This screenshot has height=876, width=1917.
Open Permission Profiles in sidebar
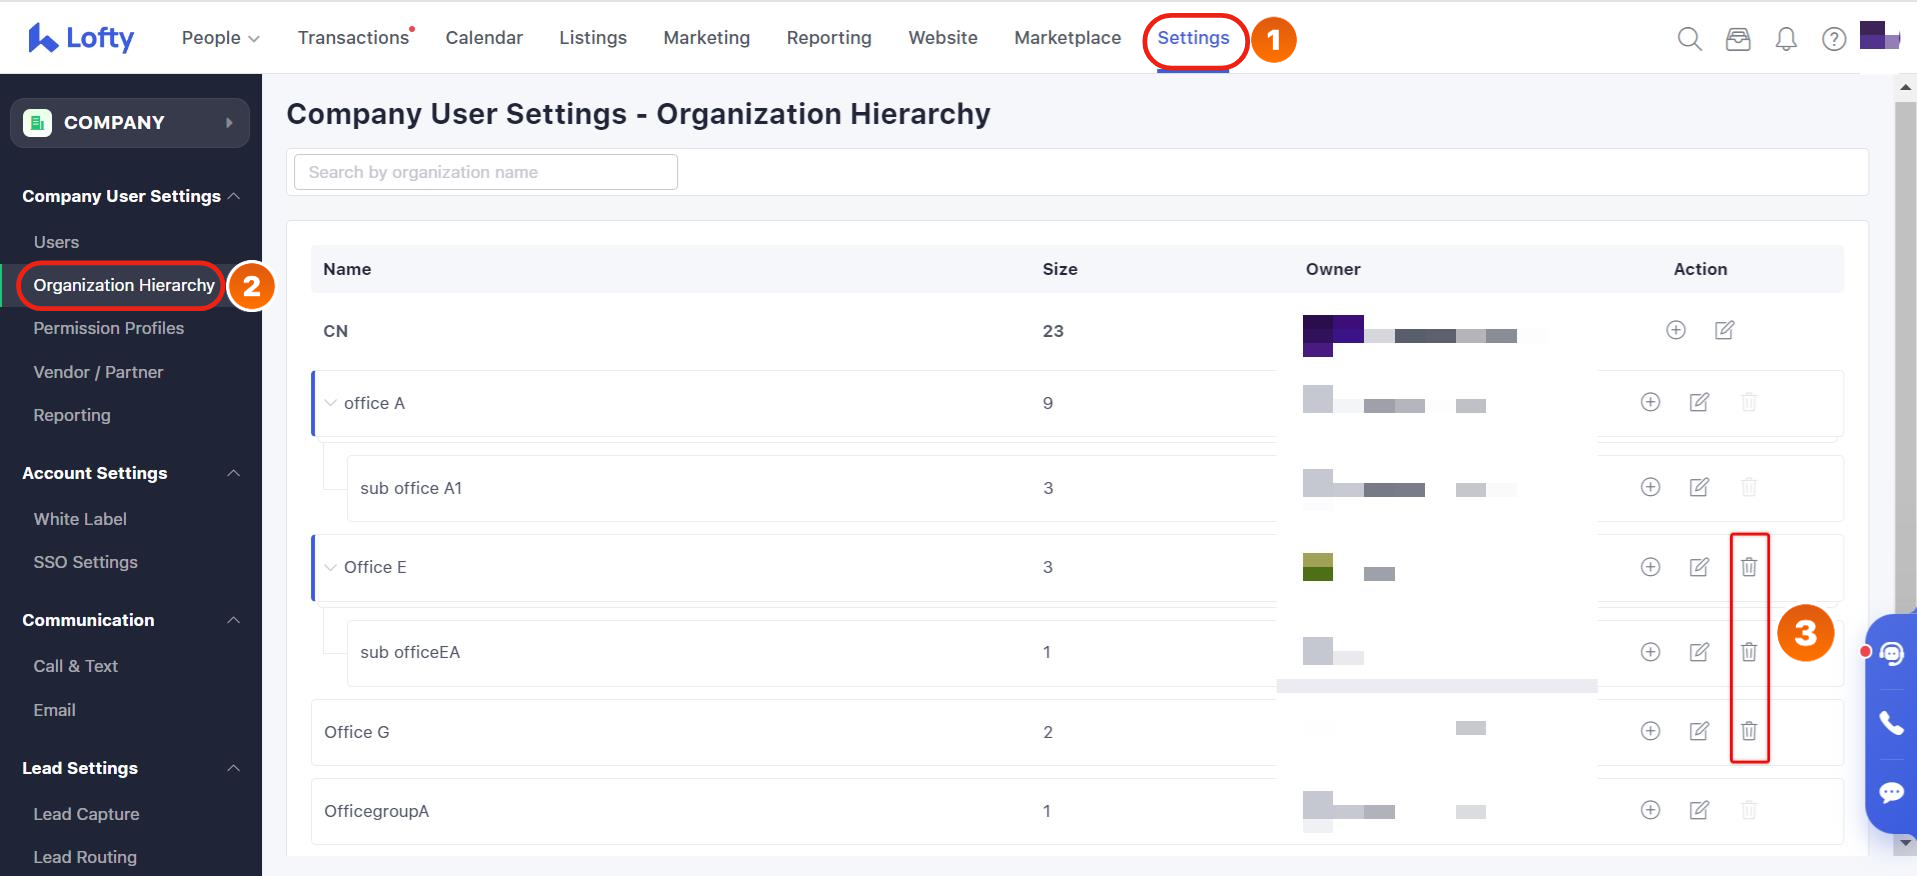tap(108, 328)
